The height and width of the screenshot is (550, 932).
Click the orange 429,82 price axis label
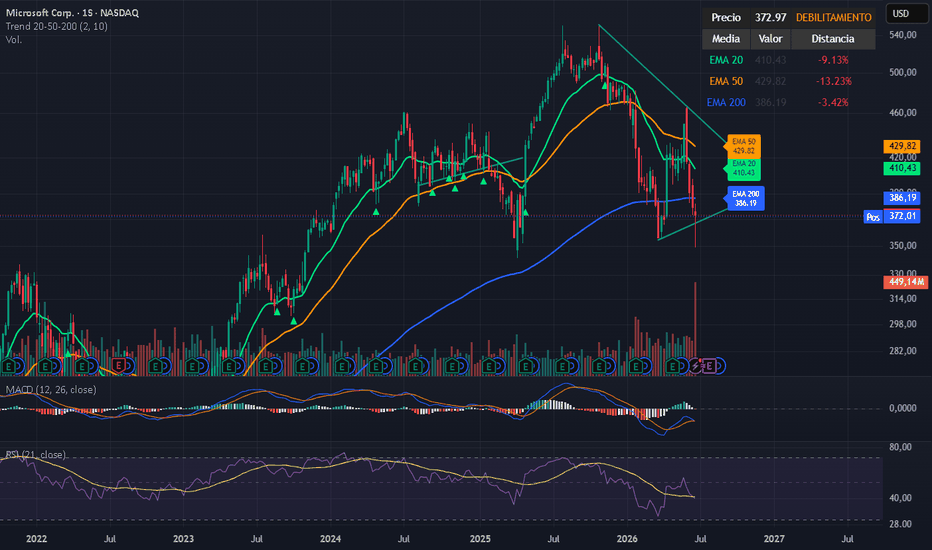coord(902,146)
